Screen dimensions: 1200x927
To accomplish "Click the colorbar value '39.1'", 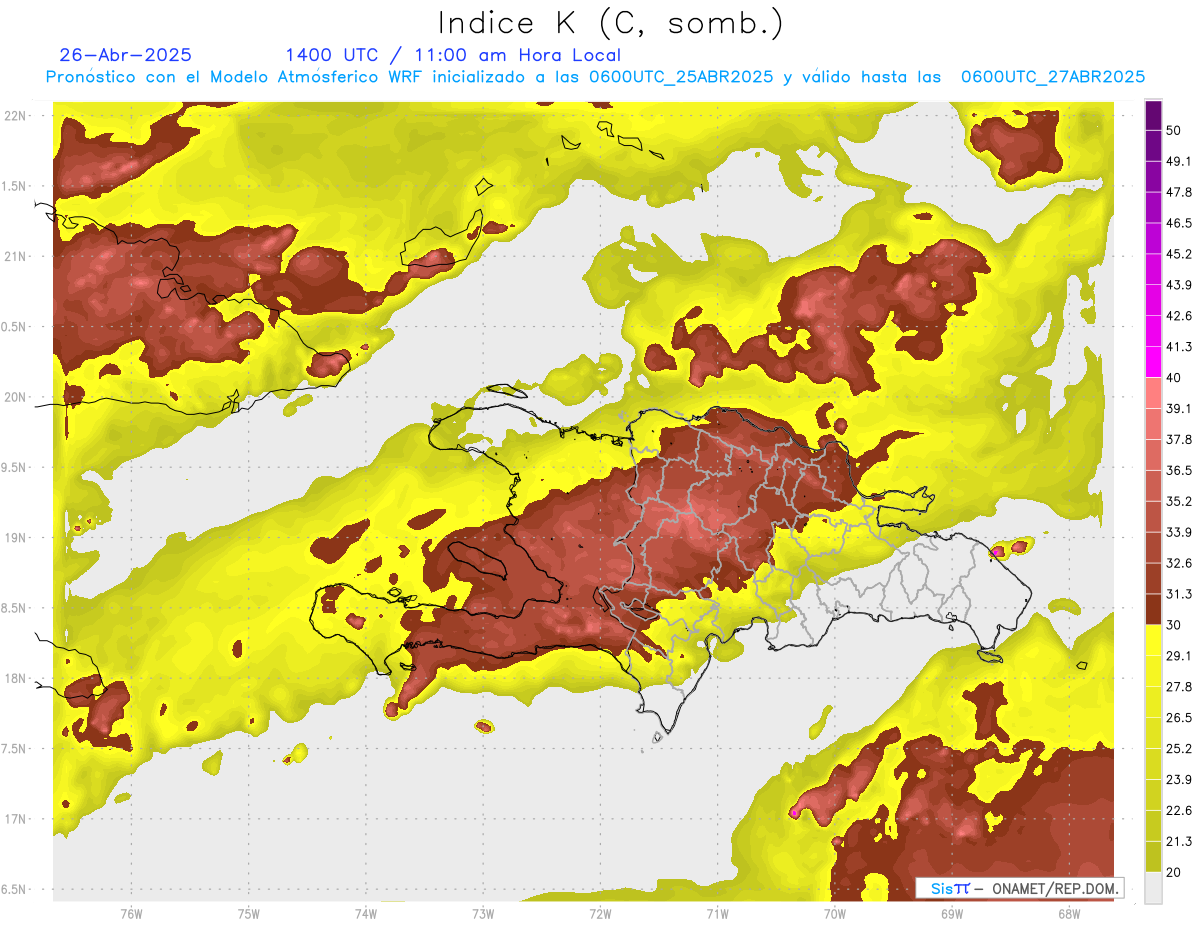I will tap(1179, 409).
